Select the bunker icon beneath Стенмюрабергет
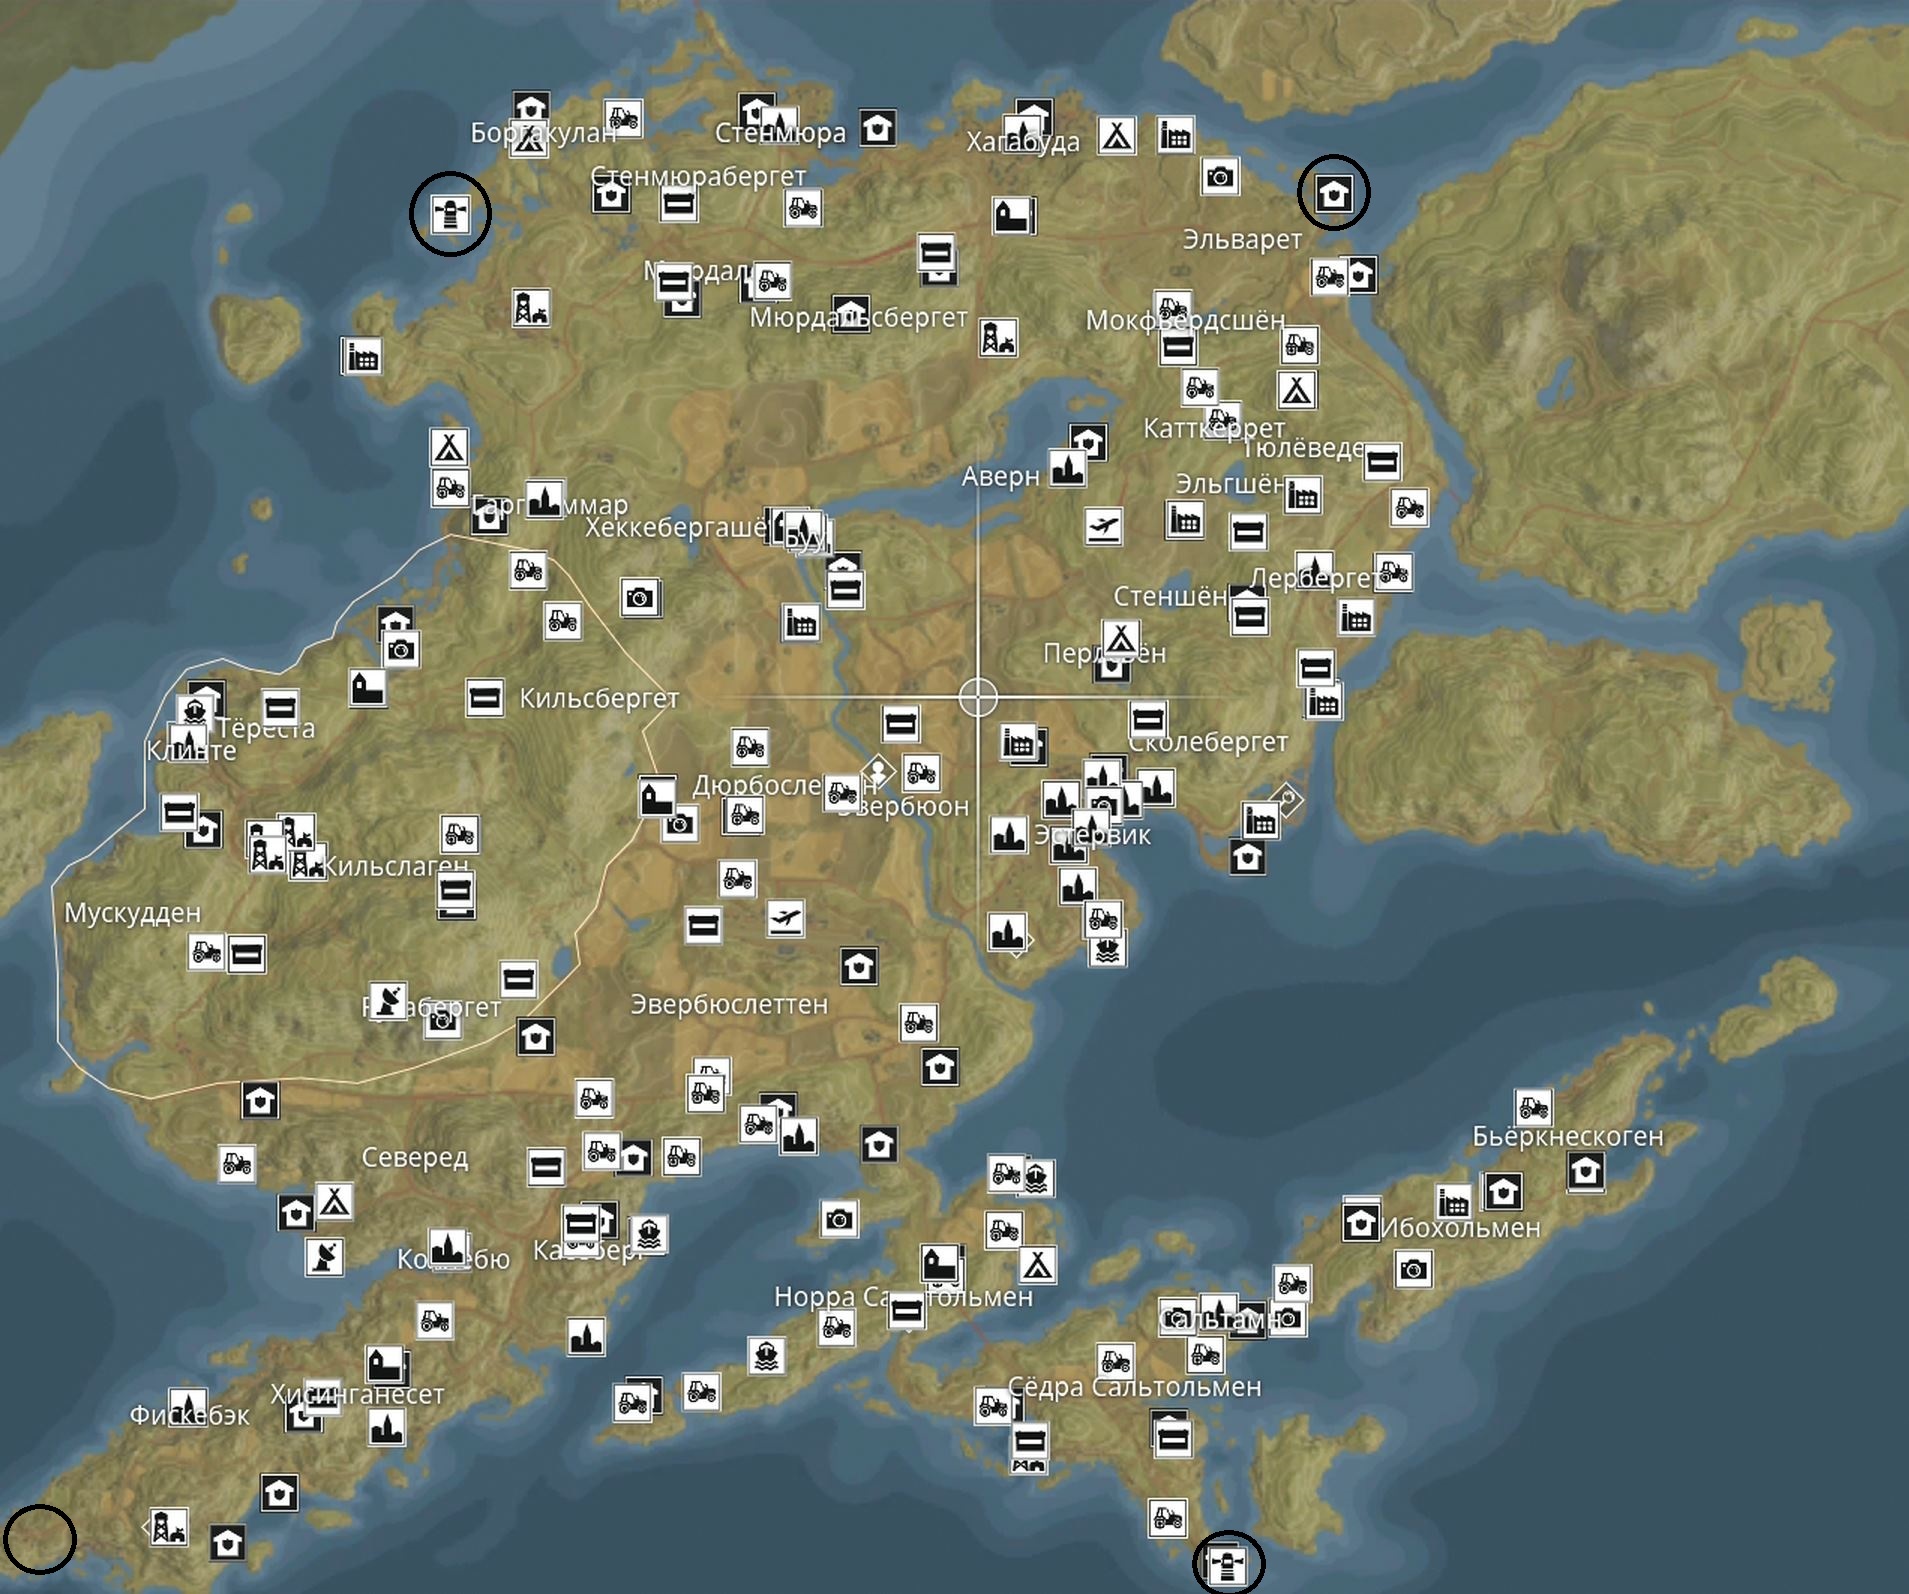Screen dimensions: 1909x1594 point(679,204)
